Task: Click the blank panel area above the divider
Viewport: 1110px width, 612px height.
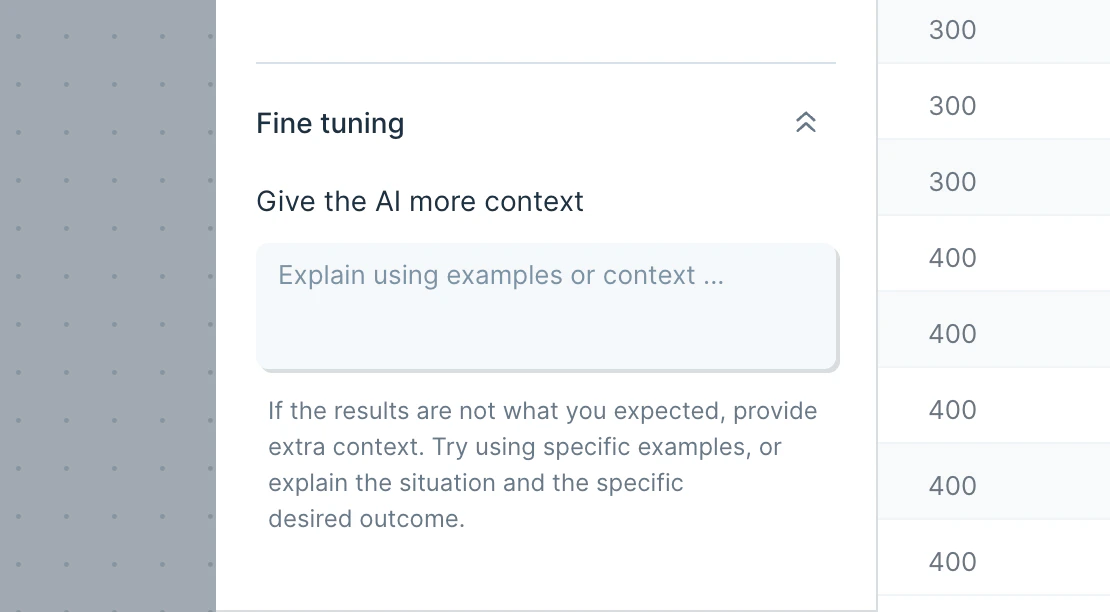Action: (x=546, y=28)
